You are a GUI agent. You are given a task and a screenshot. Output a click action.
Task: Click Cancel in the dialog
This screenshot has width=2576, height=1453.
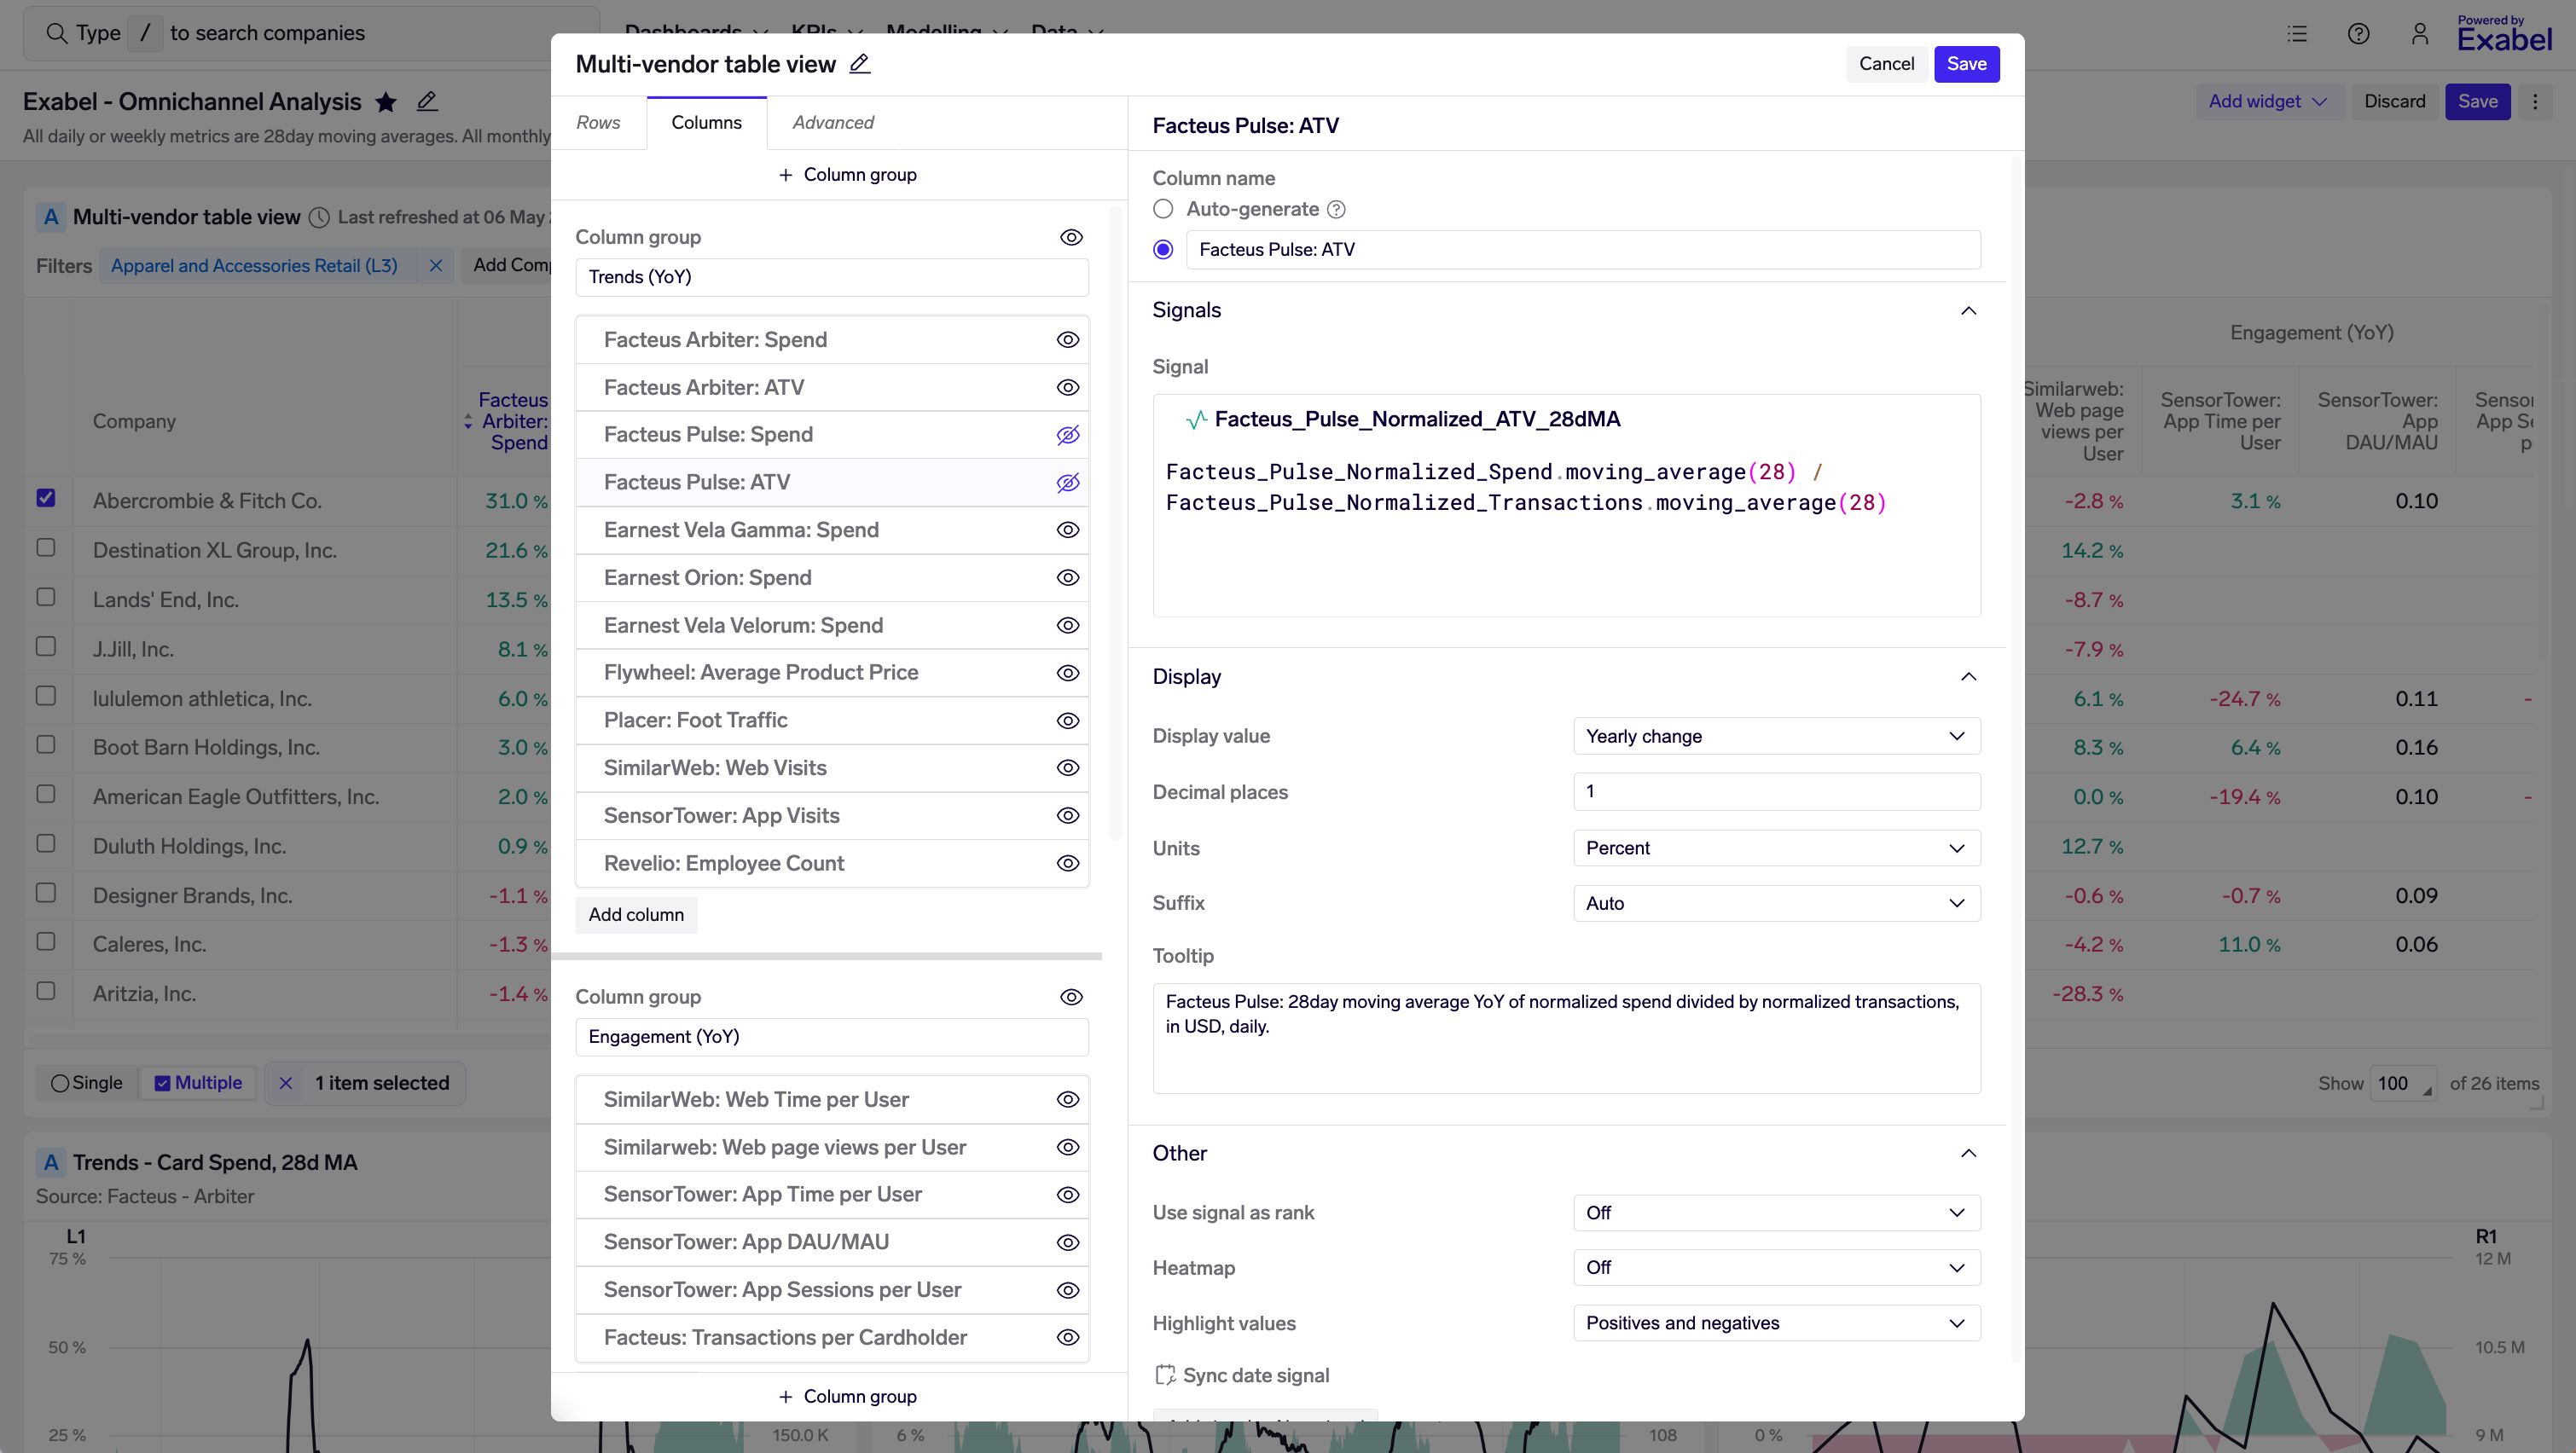[x=1886, y=64]
